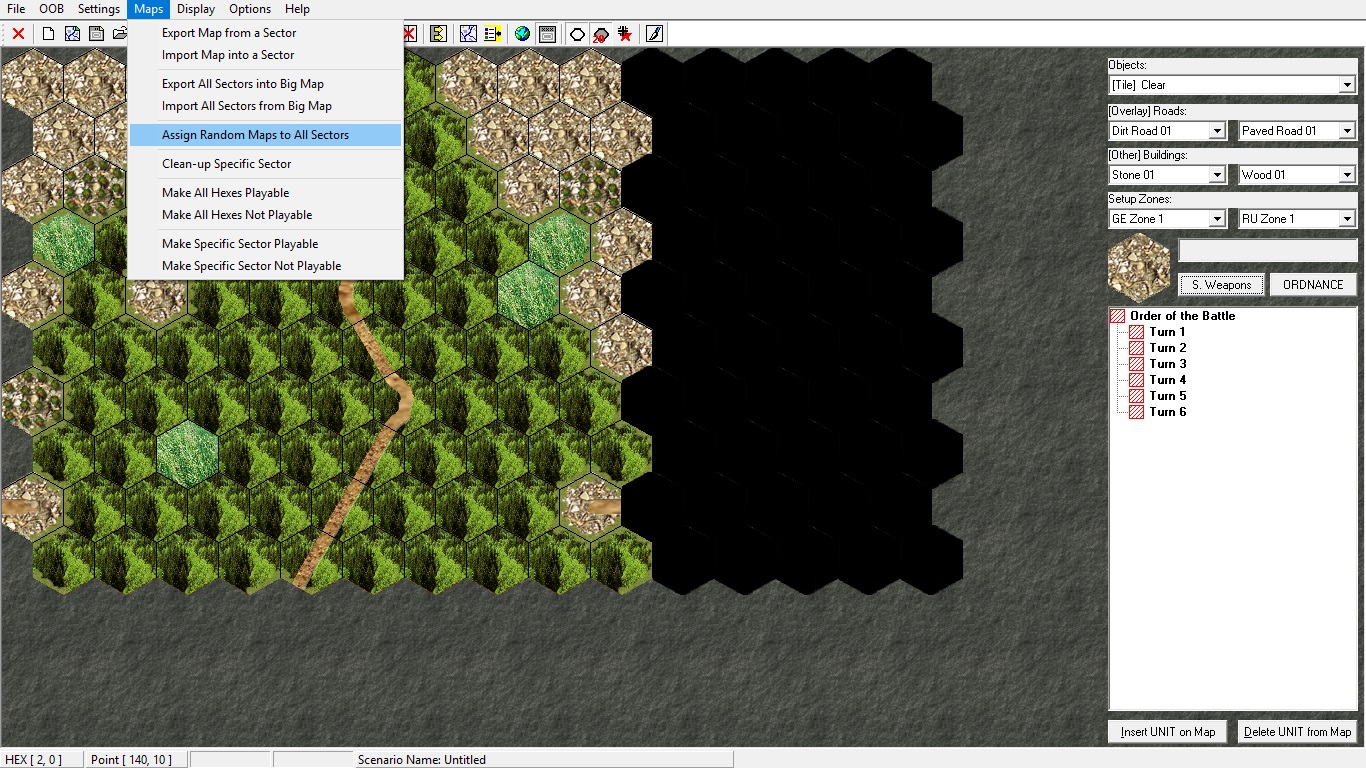Image resolution: width=1366 pixels, height=768 pixels.
Task: Open the Settings menu
Action: click(99, 9)
